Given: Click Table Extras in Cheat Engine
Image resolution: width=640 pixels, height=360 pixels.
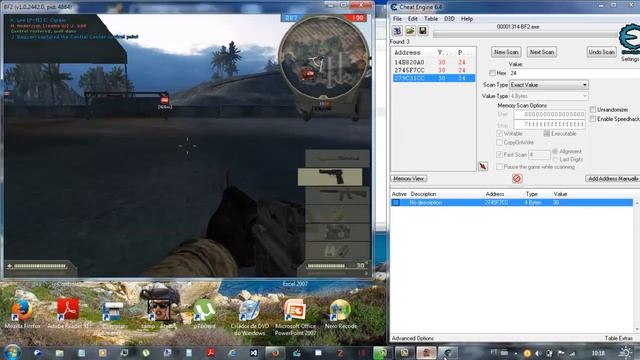Looking at the screenshot, I should click(x=618, y=338).
